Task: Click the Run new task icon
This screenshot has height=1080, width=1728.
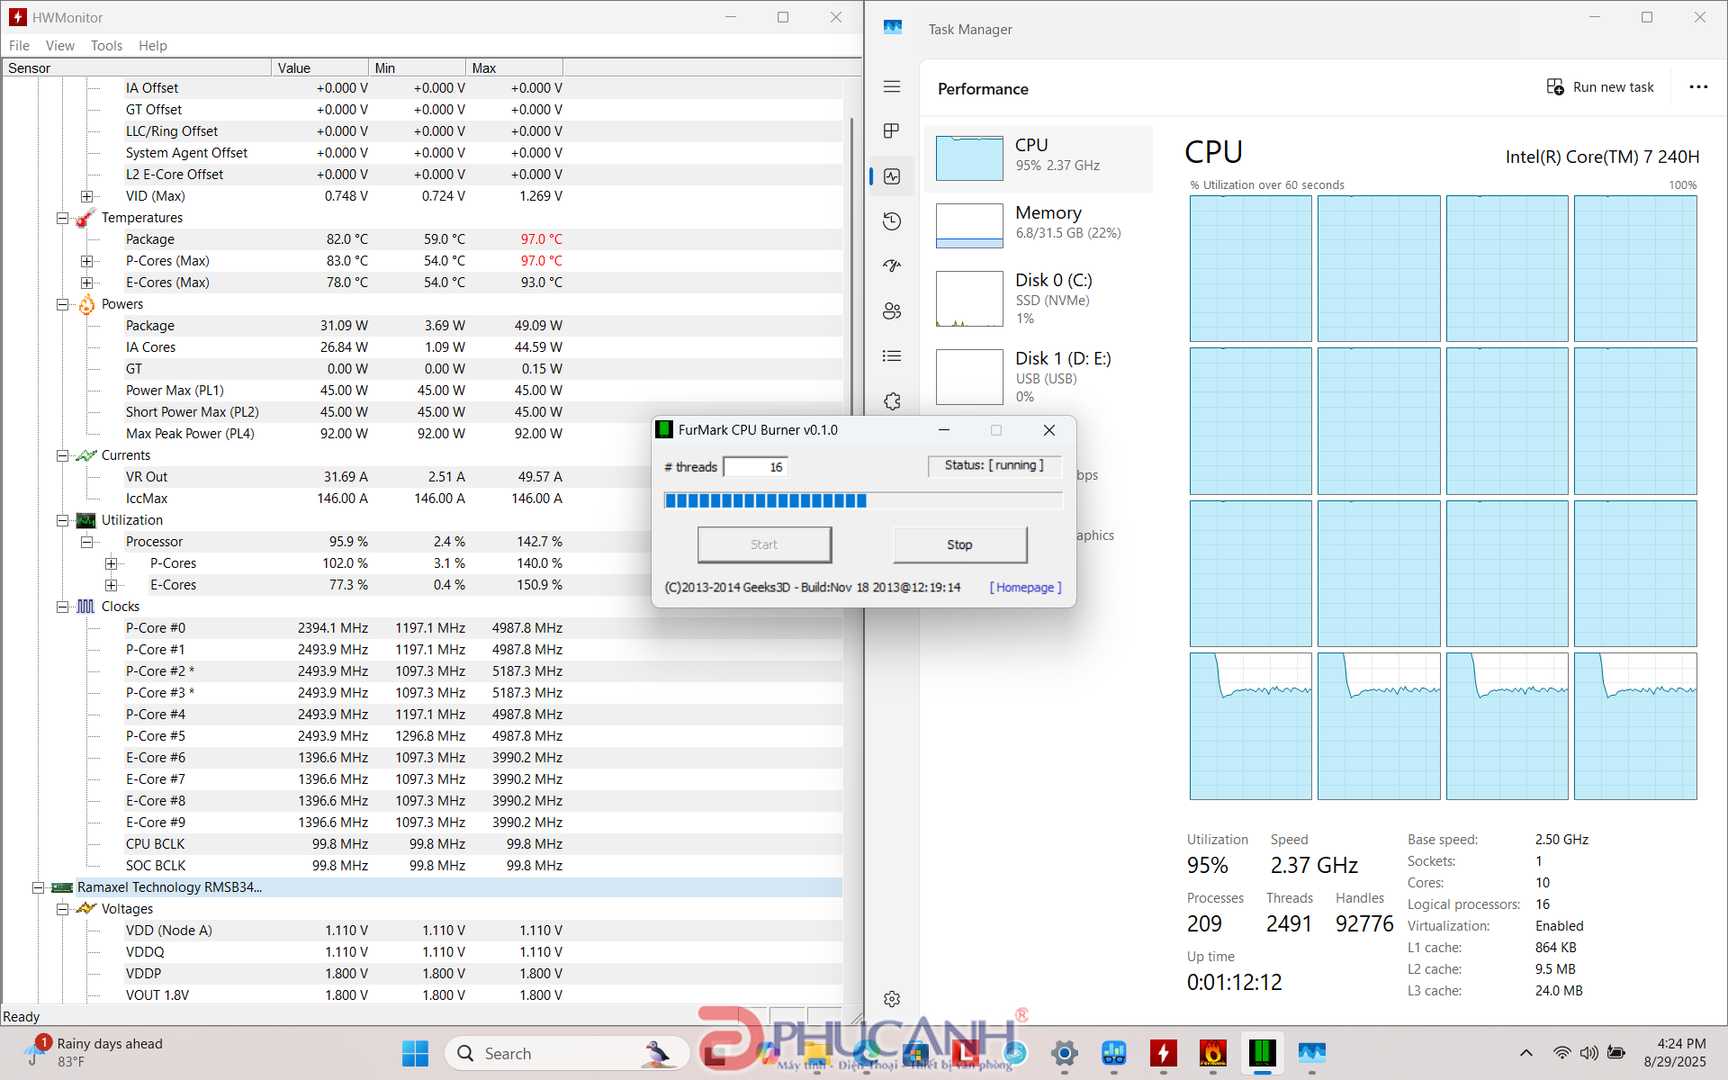Action: (x=1555, y=87)
